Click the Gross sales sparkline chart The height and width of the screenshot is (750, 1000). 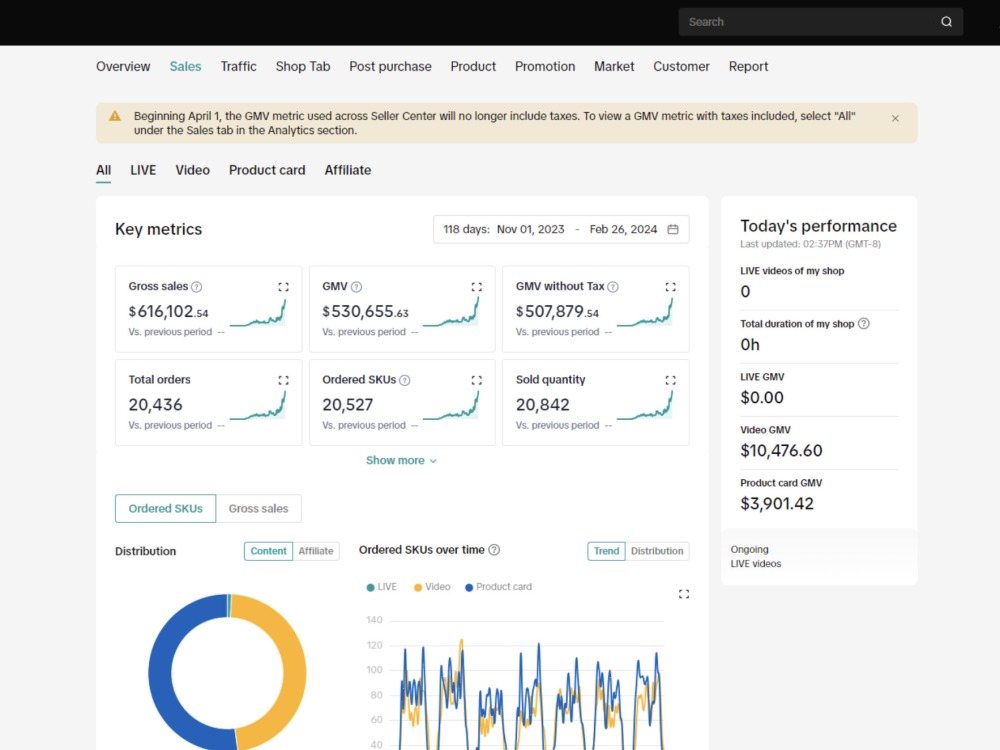[x=258, y=312]
